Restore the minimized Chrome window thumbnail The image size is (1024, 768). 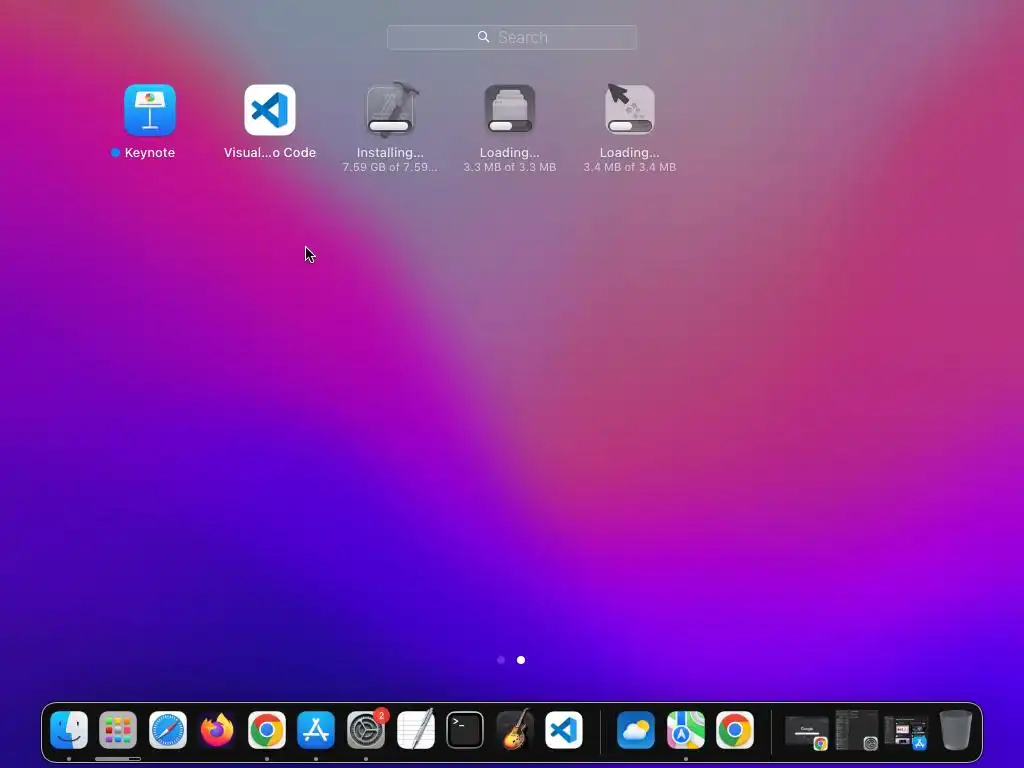(x=807, y=731)
